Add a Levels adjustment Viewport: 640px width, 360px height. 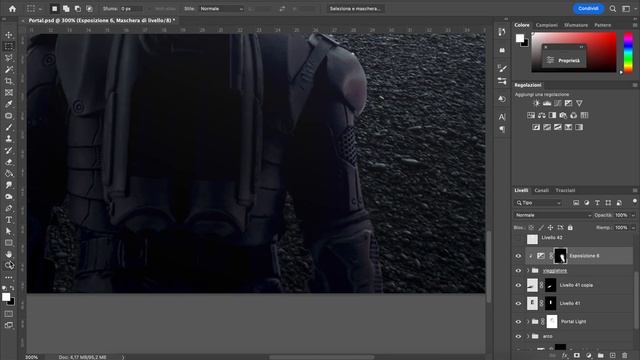[x=547, y=103]
